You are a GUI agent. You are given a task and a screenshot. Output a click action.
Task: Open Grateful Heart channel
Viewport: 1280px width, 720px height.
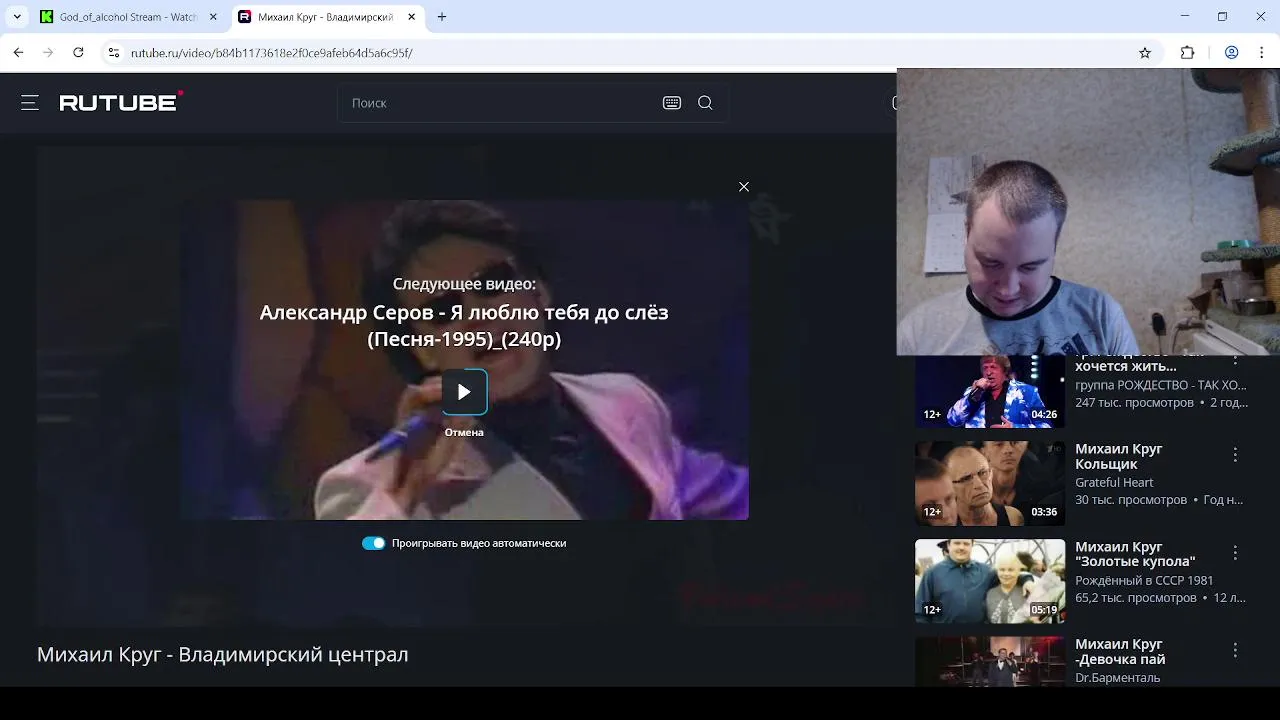1114,482
